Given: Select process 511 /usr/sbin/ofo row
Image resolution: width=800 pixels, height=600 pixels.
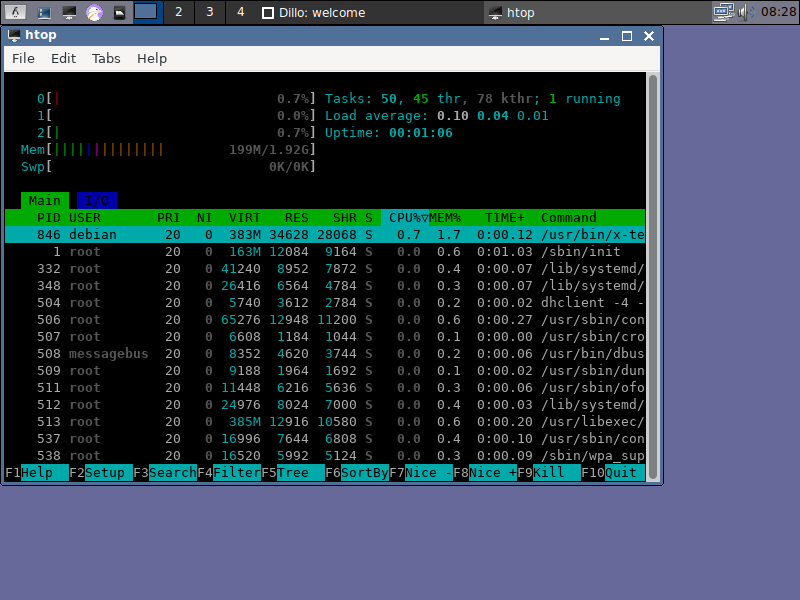Looking at the screenshot, I should (325, 388).
